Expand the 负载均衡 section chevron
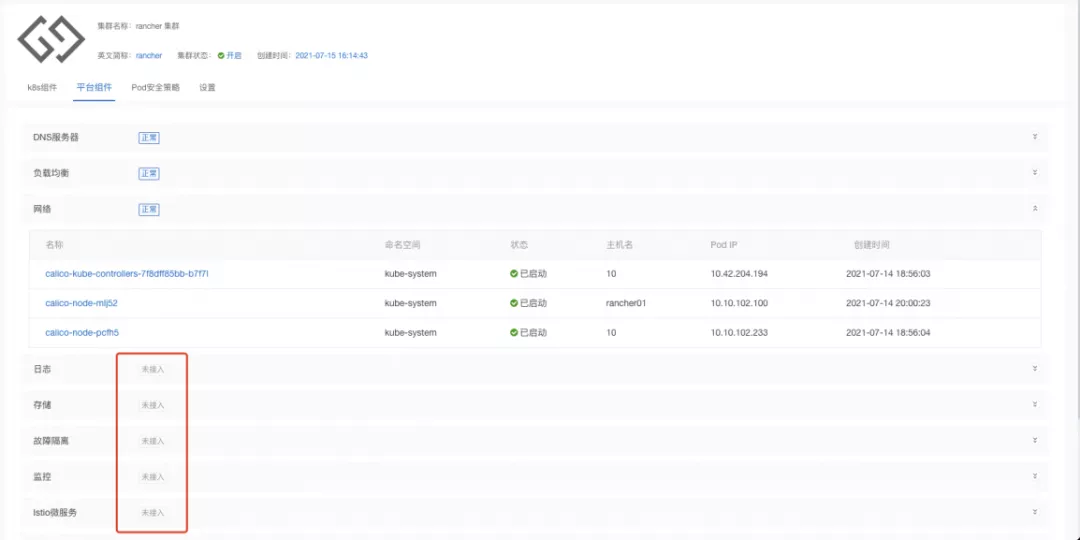Screen dimensions: 1080x540 point(1035,173)
